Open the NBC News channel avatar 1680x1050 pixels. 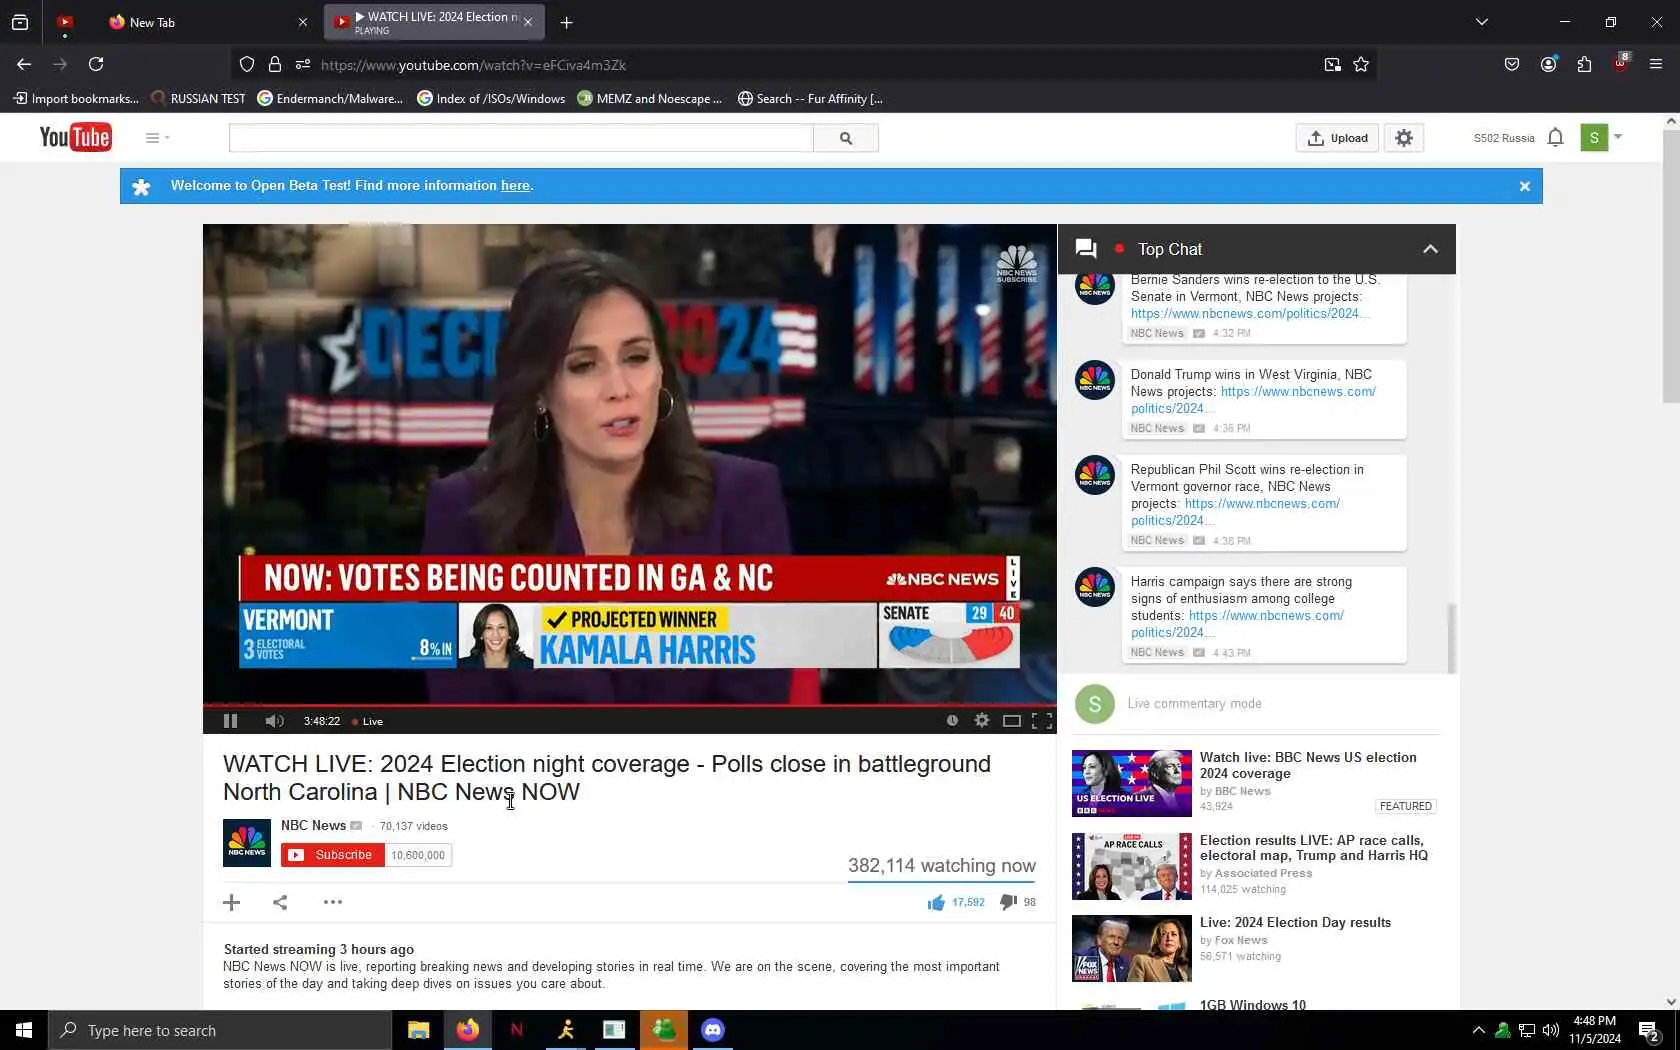point(247,843)
